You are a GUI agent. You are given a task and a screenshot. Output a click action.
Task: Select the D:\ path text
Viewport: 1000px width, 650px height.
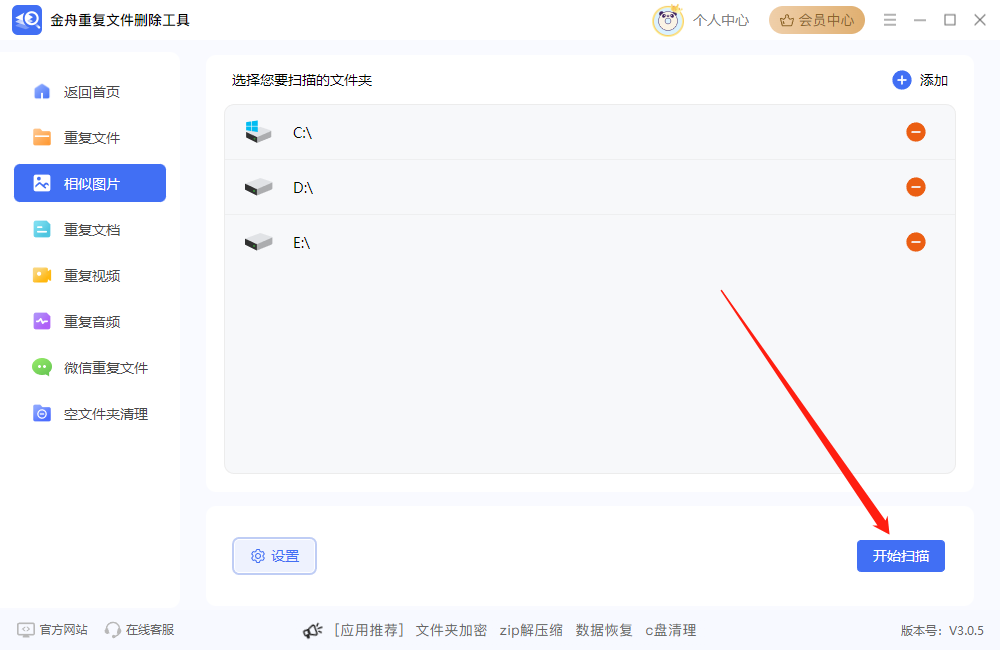click(x=303, y=188)
